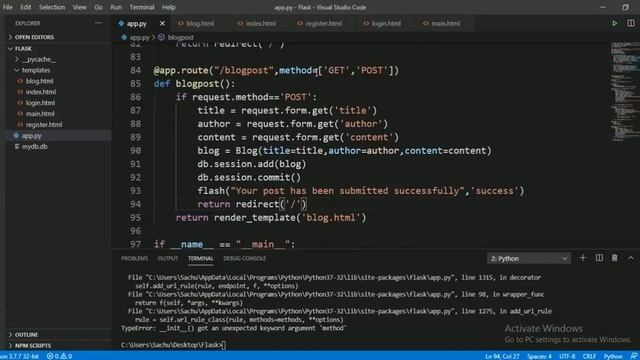Open the Terminal menu

[x=142, y=7]
